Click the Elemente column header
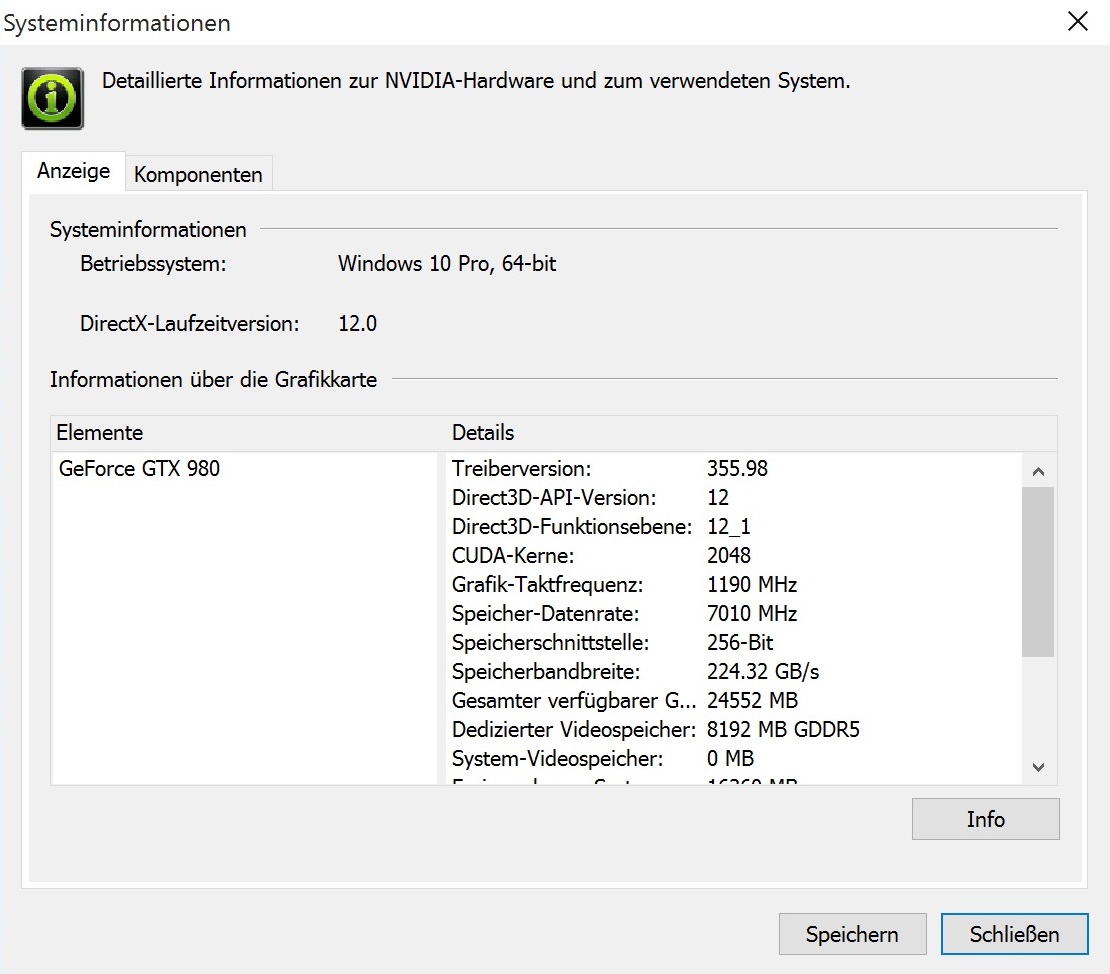The width and height of the screenshot is (1110, 974). [x=100, y=433]
